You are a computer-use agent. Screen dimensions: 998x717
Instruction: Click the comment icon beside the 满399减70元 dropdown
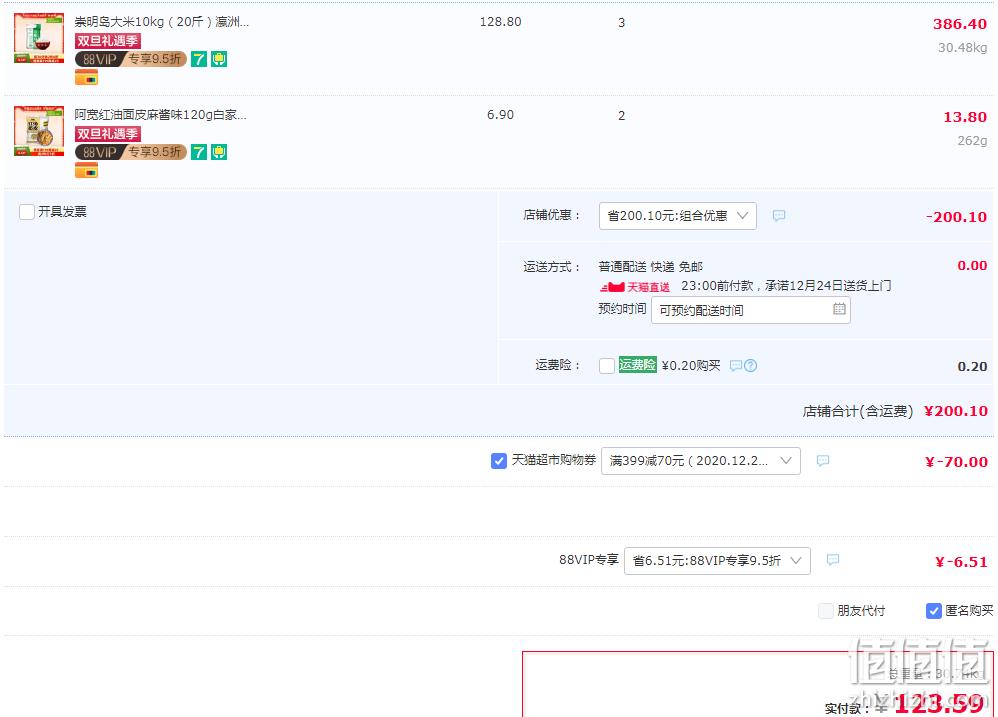pos(822,461)
